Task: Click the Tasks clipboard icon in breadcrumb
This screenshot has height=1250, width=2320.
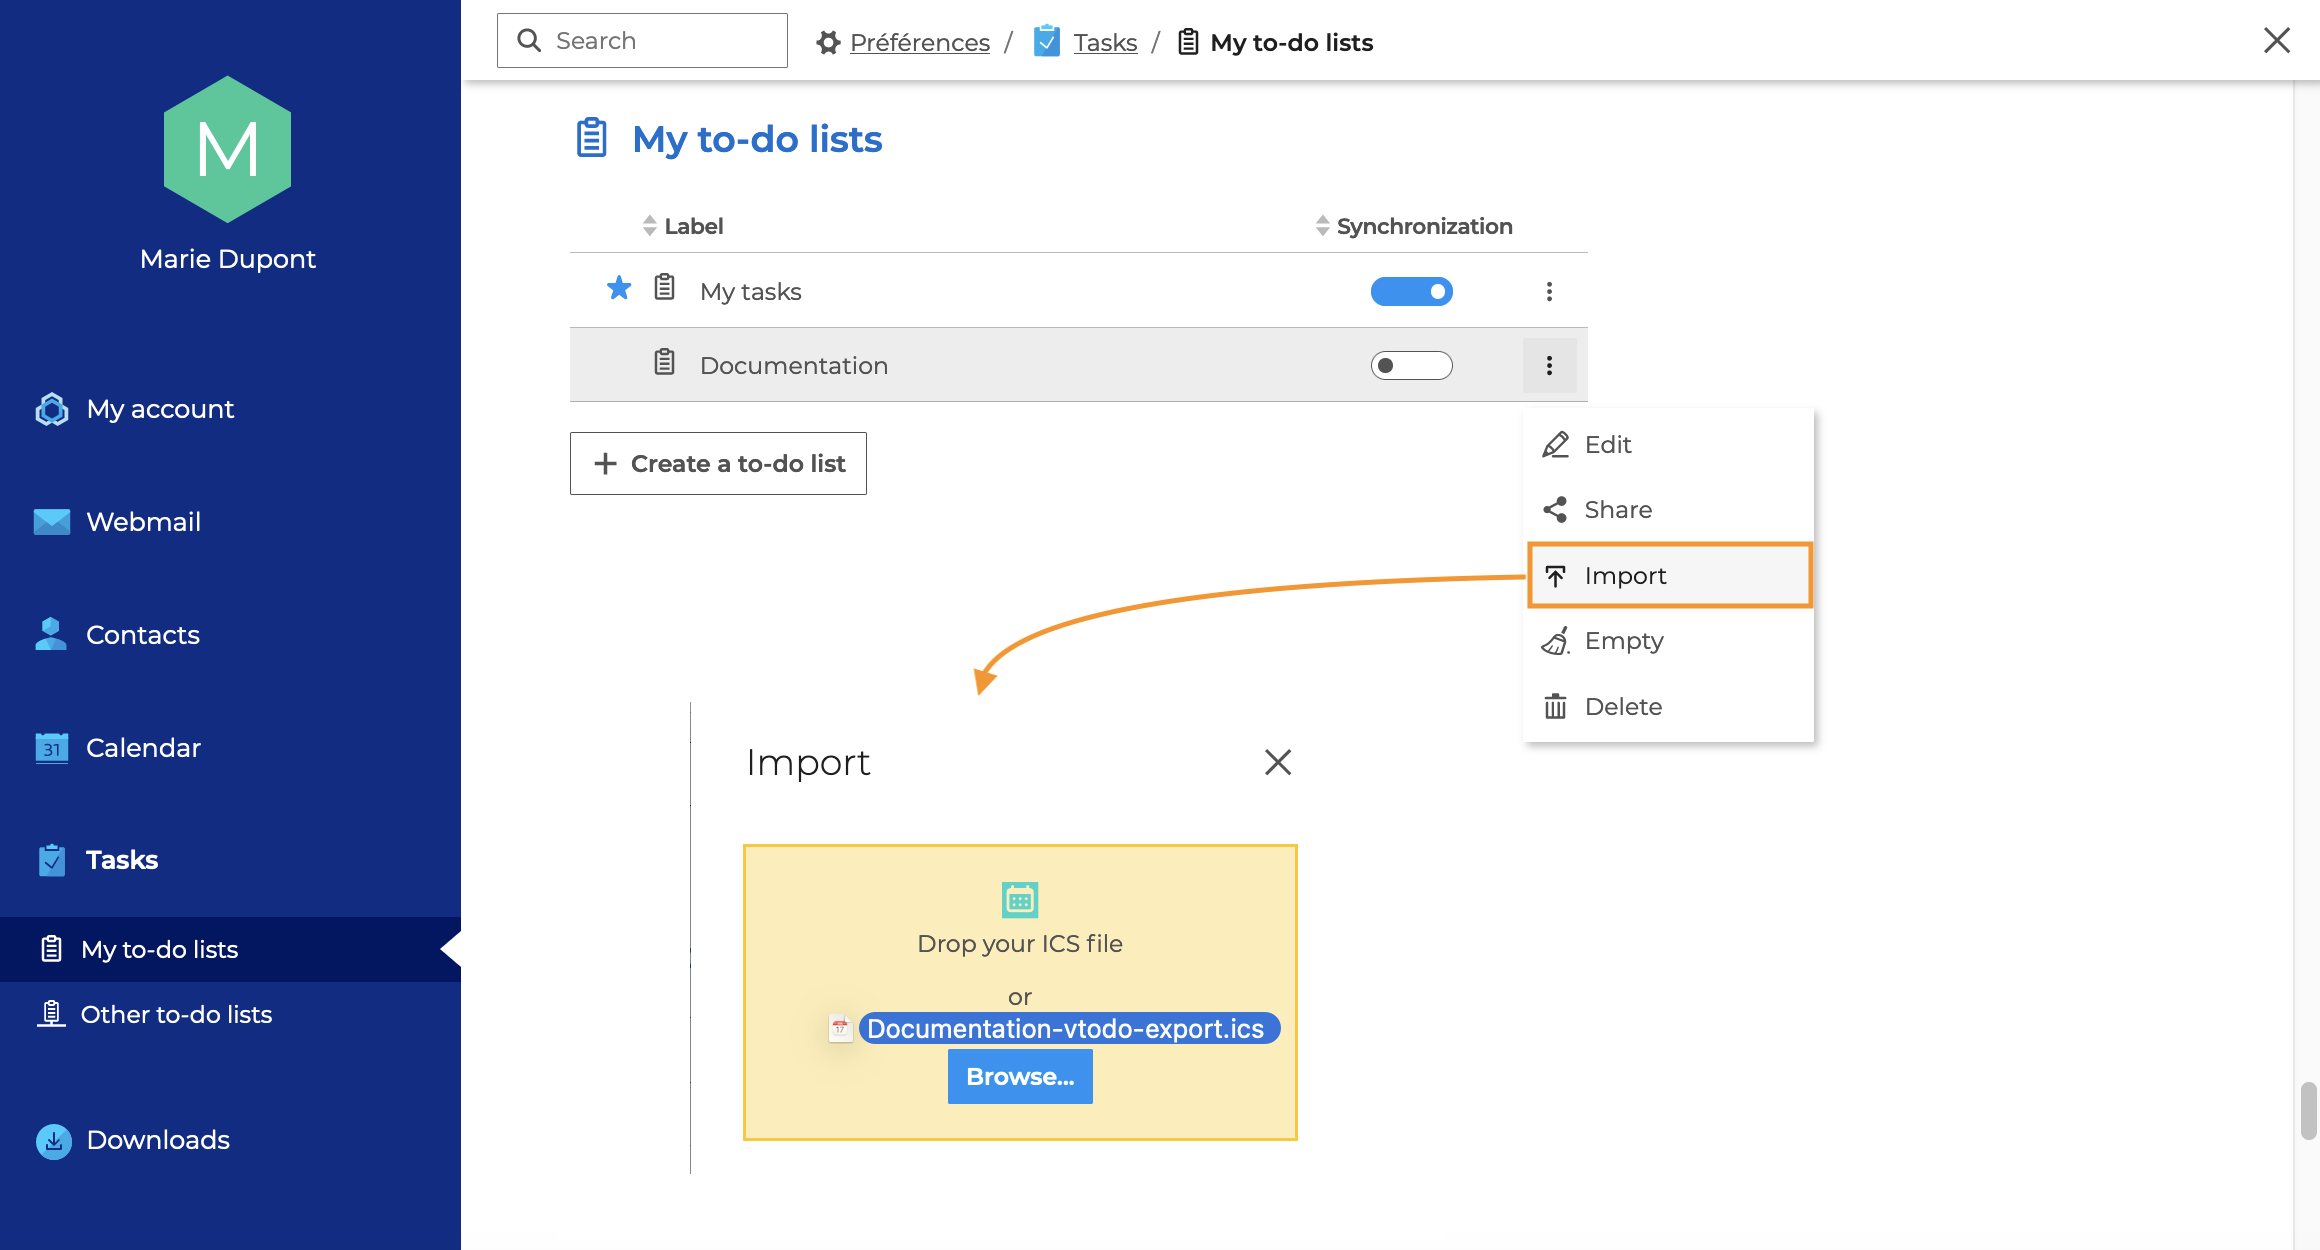Action: click(x=1047, y=42)
